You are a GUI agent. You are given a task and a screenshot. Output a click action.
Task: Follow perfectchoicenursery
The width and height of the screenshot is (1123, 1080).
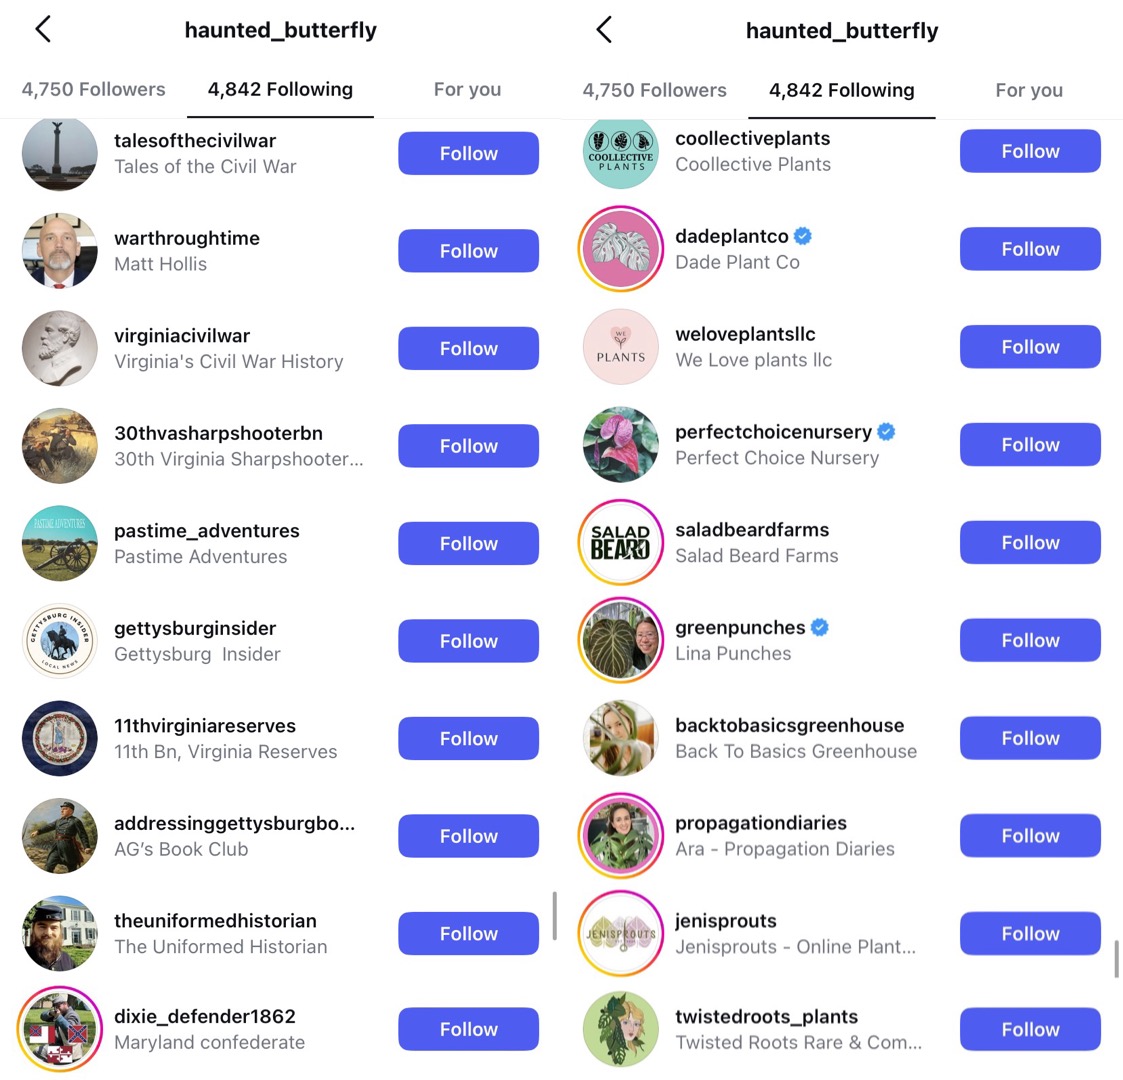click(x=1030, y=445)
